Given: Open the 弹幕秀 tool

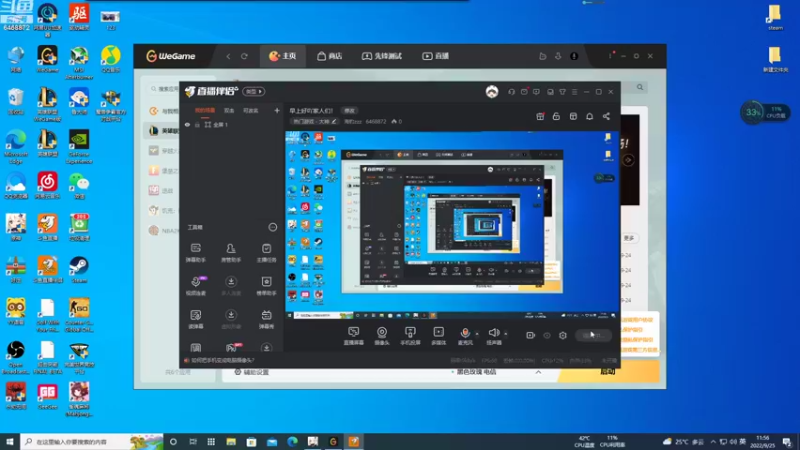Looking at the screenshot, I should 266,319.
